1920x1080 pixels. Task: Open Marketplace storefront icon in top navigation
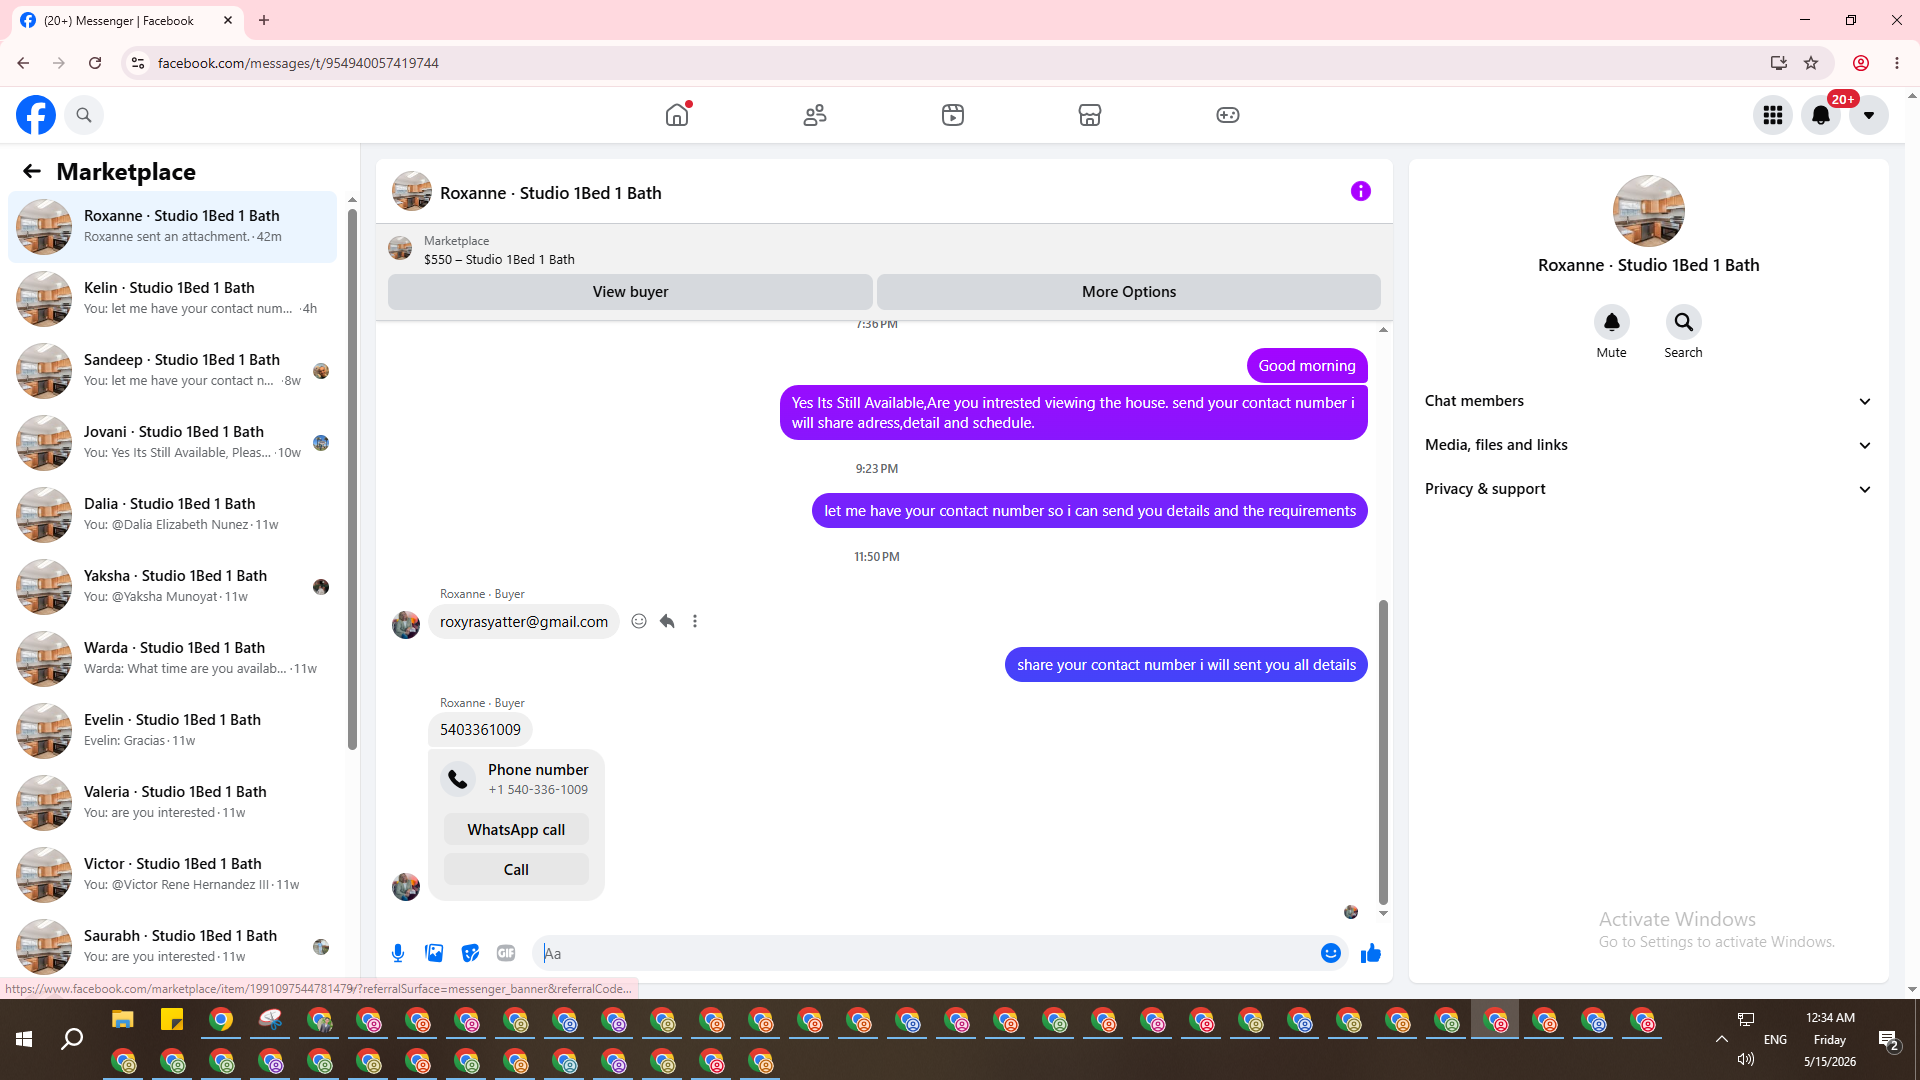1090,115
